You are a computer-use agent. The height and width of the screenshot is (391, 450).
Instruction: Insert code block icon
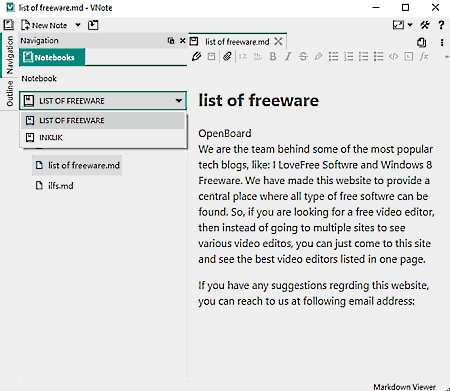click(409, 56)
